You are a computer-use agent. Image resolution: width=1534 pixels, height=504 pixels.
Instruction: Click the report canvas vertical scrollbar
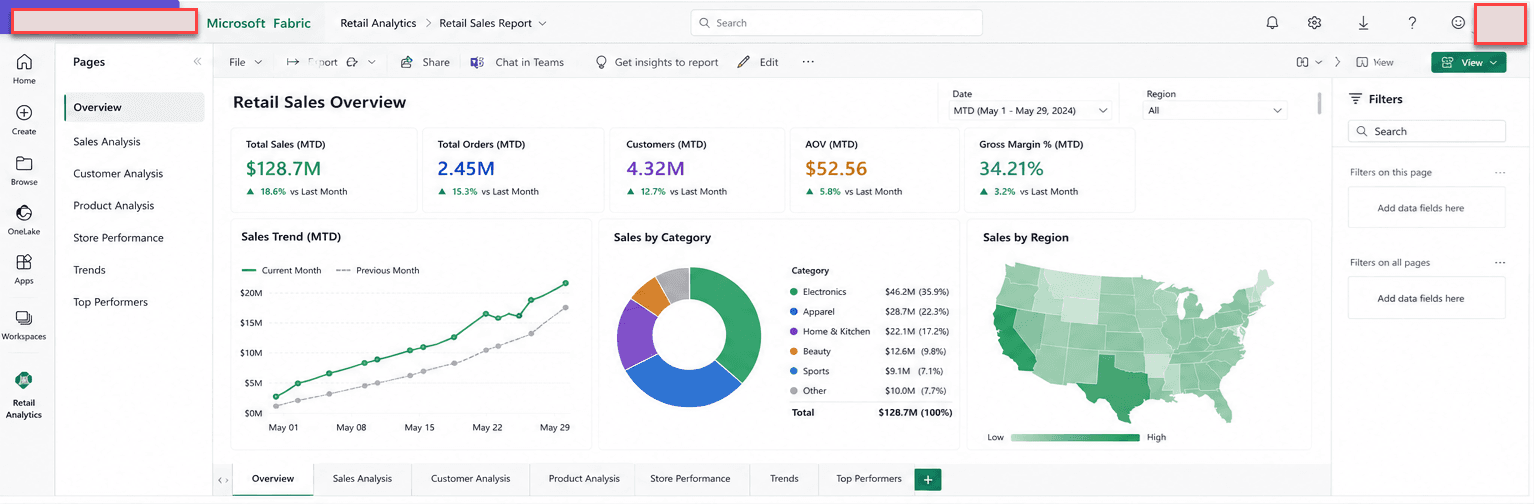click(x=1320, y=103)
